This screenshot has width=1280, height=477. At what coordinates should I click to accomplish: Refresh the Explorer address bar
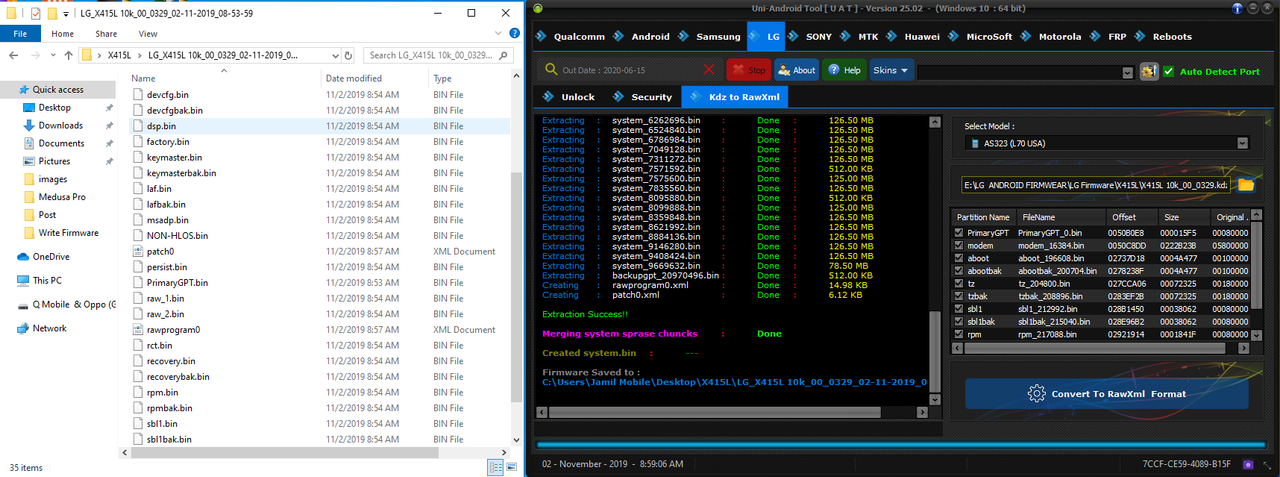pos(348,55)
